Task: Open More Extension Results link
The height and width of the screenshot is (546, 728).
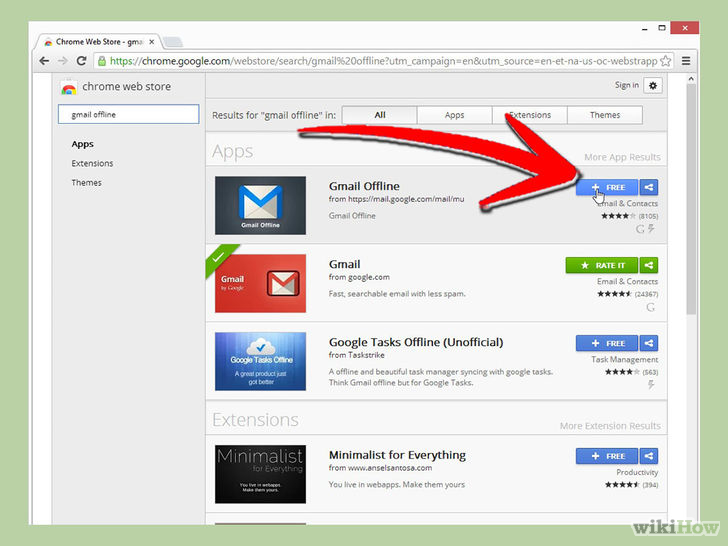Action: [x=610, y=426]
